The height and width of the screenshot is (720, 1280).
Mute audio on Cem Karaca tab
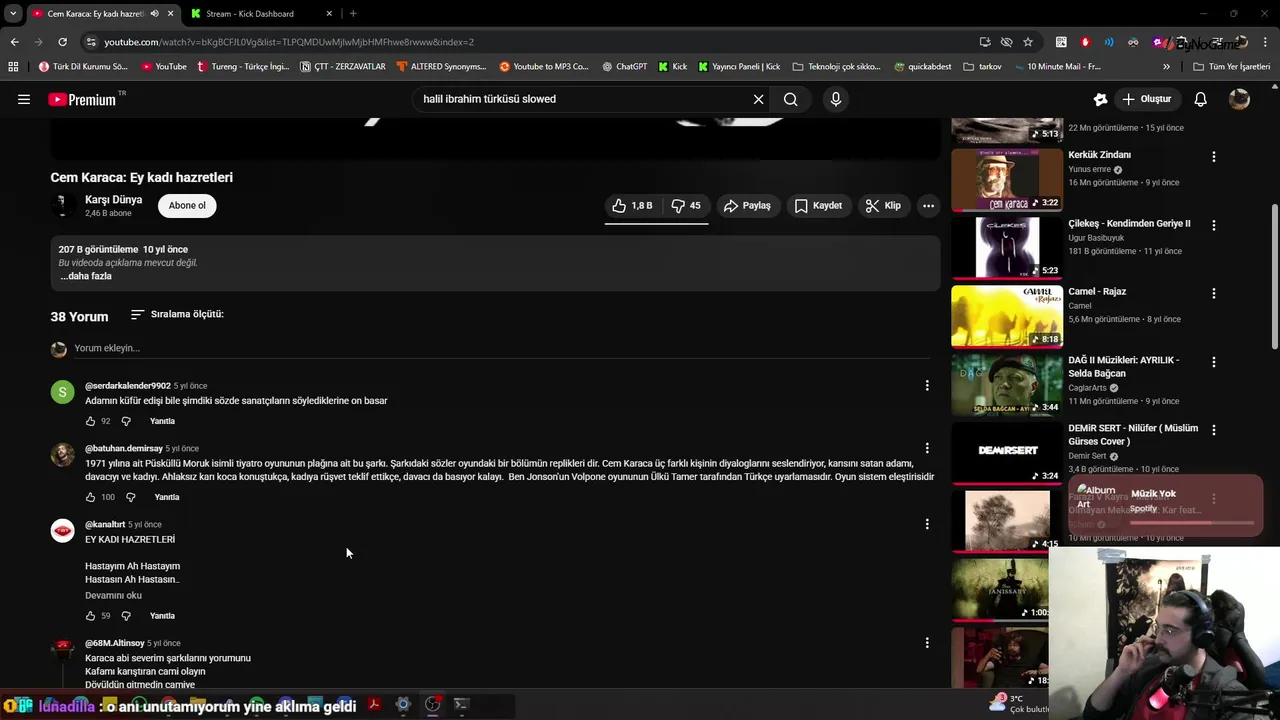coord(154,14)
